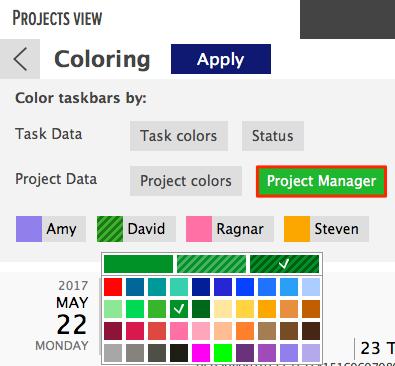Open Amy's purple color picker
395x366 pixels.
pyautogui.click(x=29, y=229)
